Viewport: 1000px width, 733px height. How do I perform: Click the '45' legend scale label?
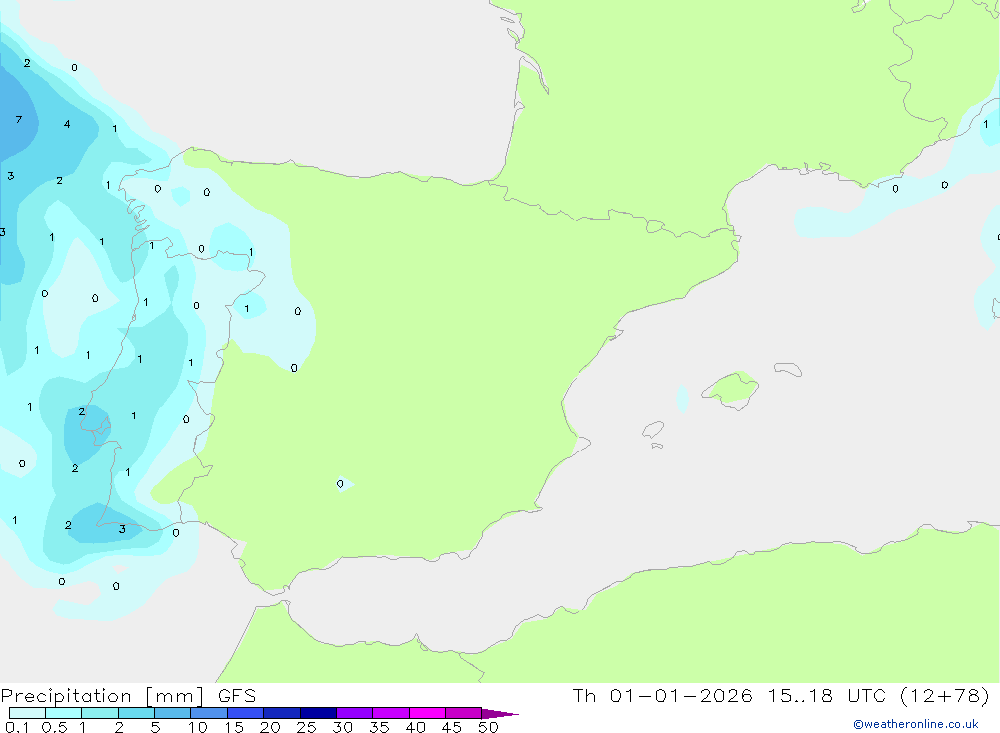click(x=452, y=727)
